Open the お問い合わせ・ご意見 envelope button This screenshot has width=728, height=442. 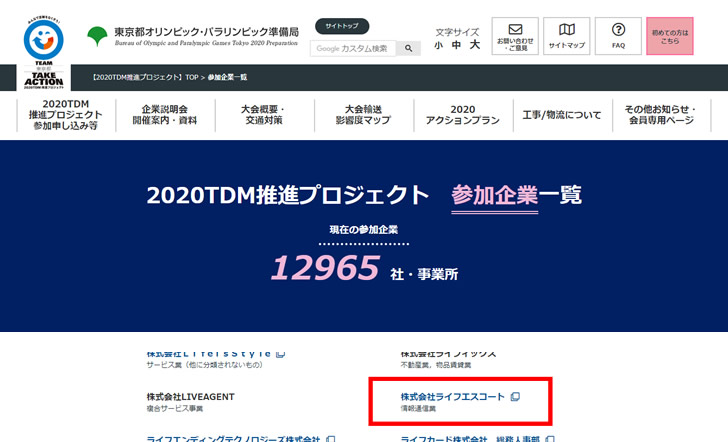point(515,36)
